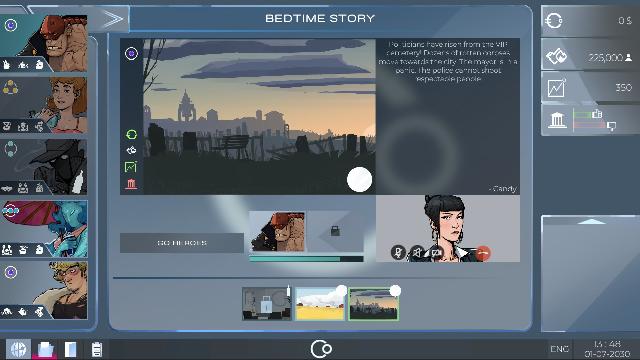The image size is (640, 360).
Task: Click the center logo icon in bottom bar
Action: coord(321,349)
